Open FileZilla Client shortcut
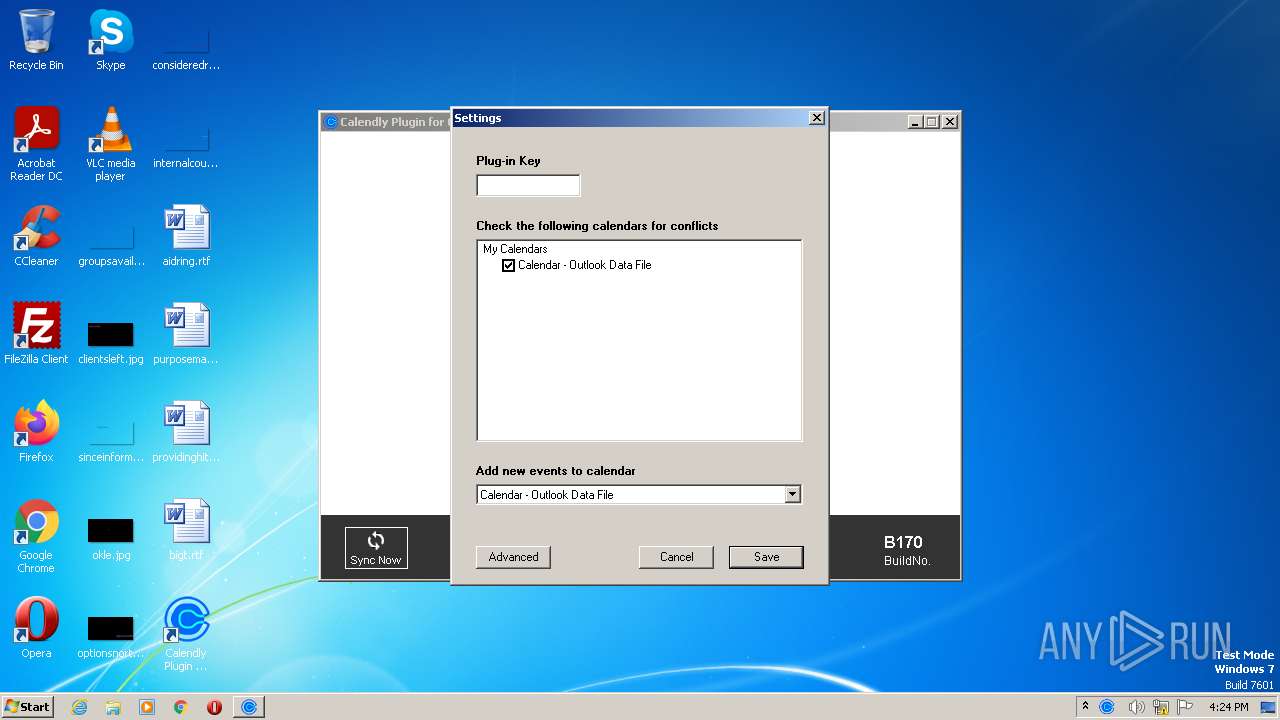1280x720 pixels. pos(36,334)
